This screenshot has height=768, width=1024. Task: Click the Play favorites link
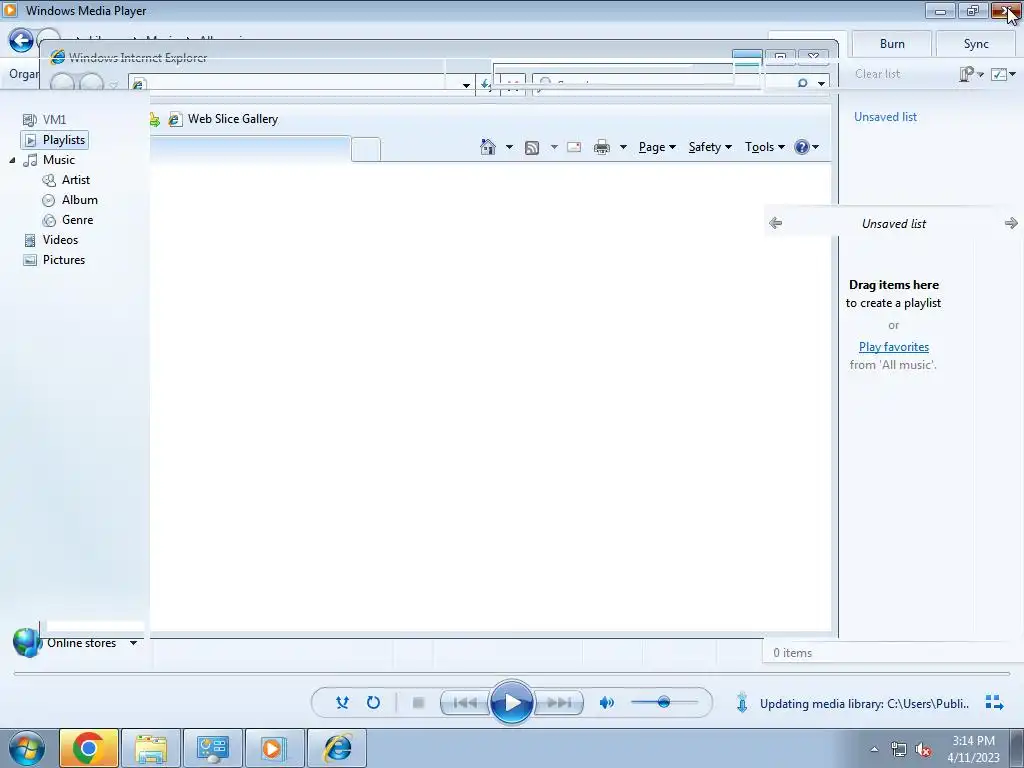click(894, 347)
